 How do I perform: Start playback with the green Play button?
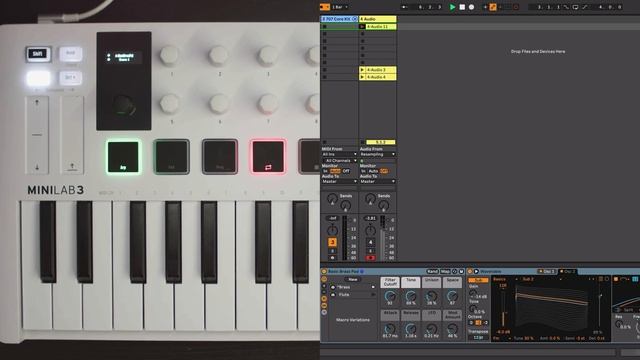pyautogui.click(x=452, y=7)
